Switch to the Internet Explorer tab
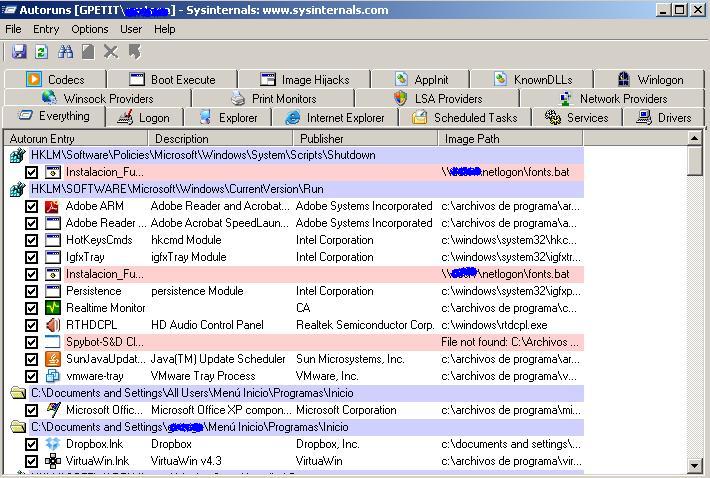Viewport: 710px width, 478px height. tap(335, 118)
